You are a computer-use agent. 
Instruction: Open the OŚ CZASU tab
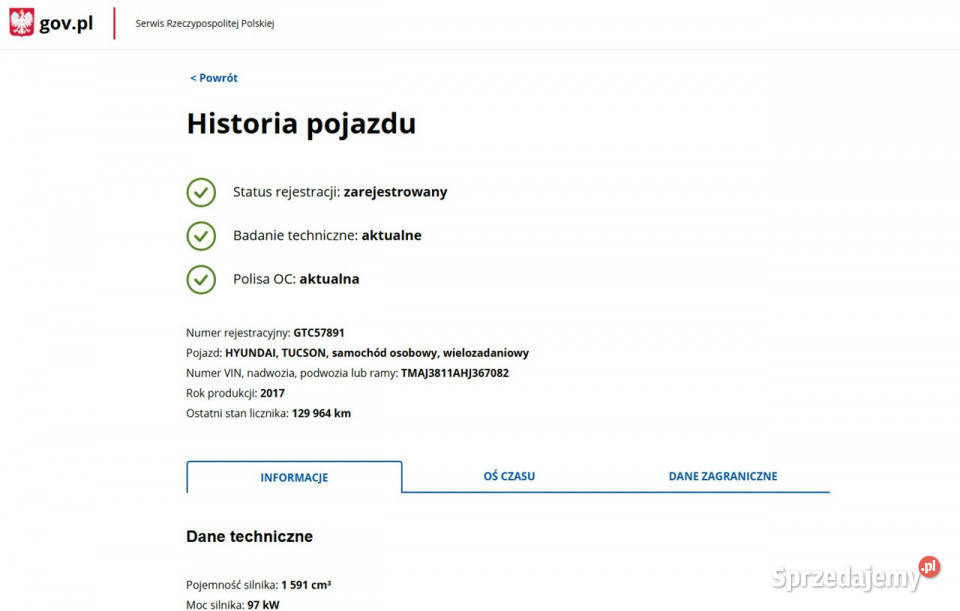click(509, 476)
